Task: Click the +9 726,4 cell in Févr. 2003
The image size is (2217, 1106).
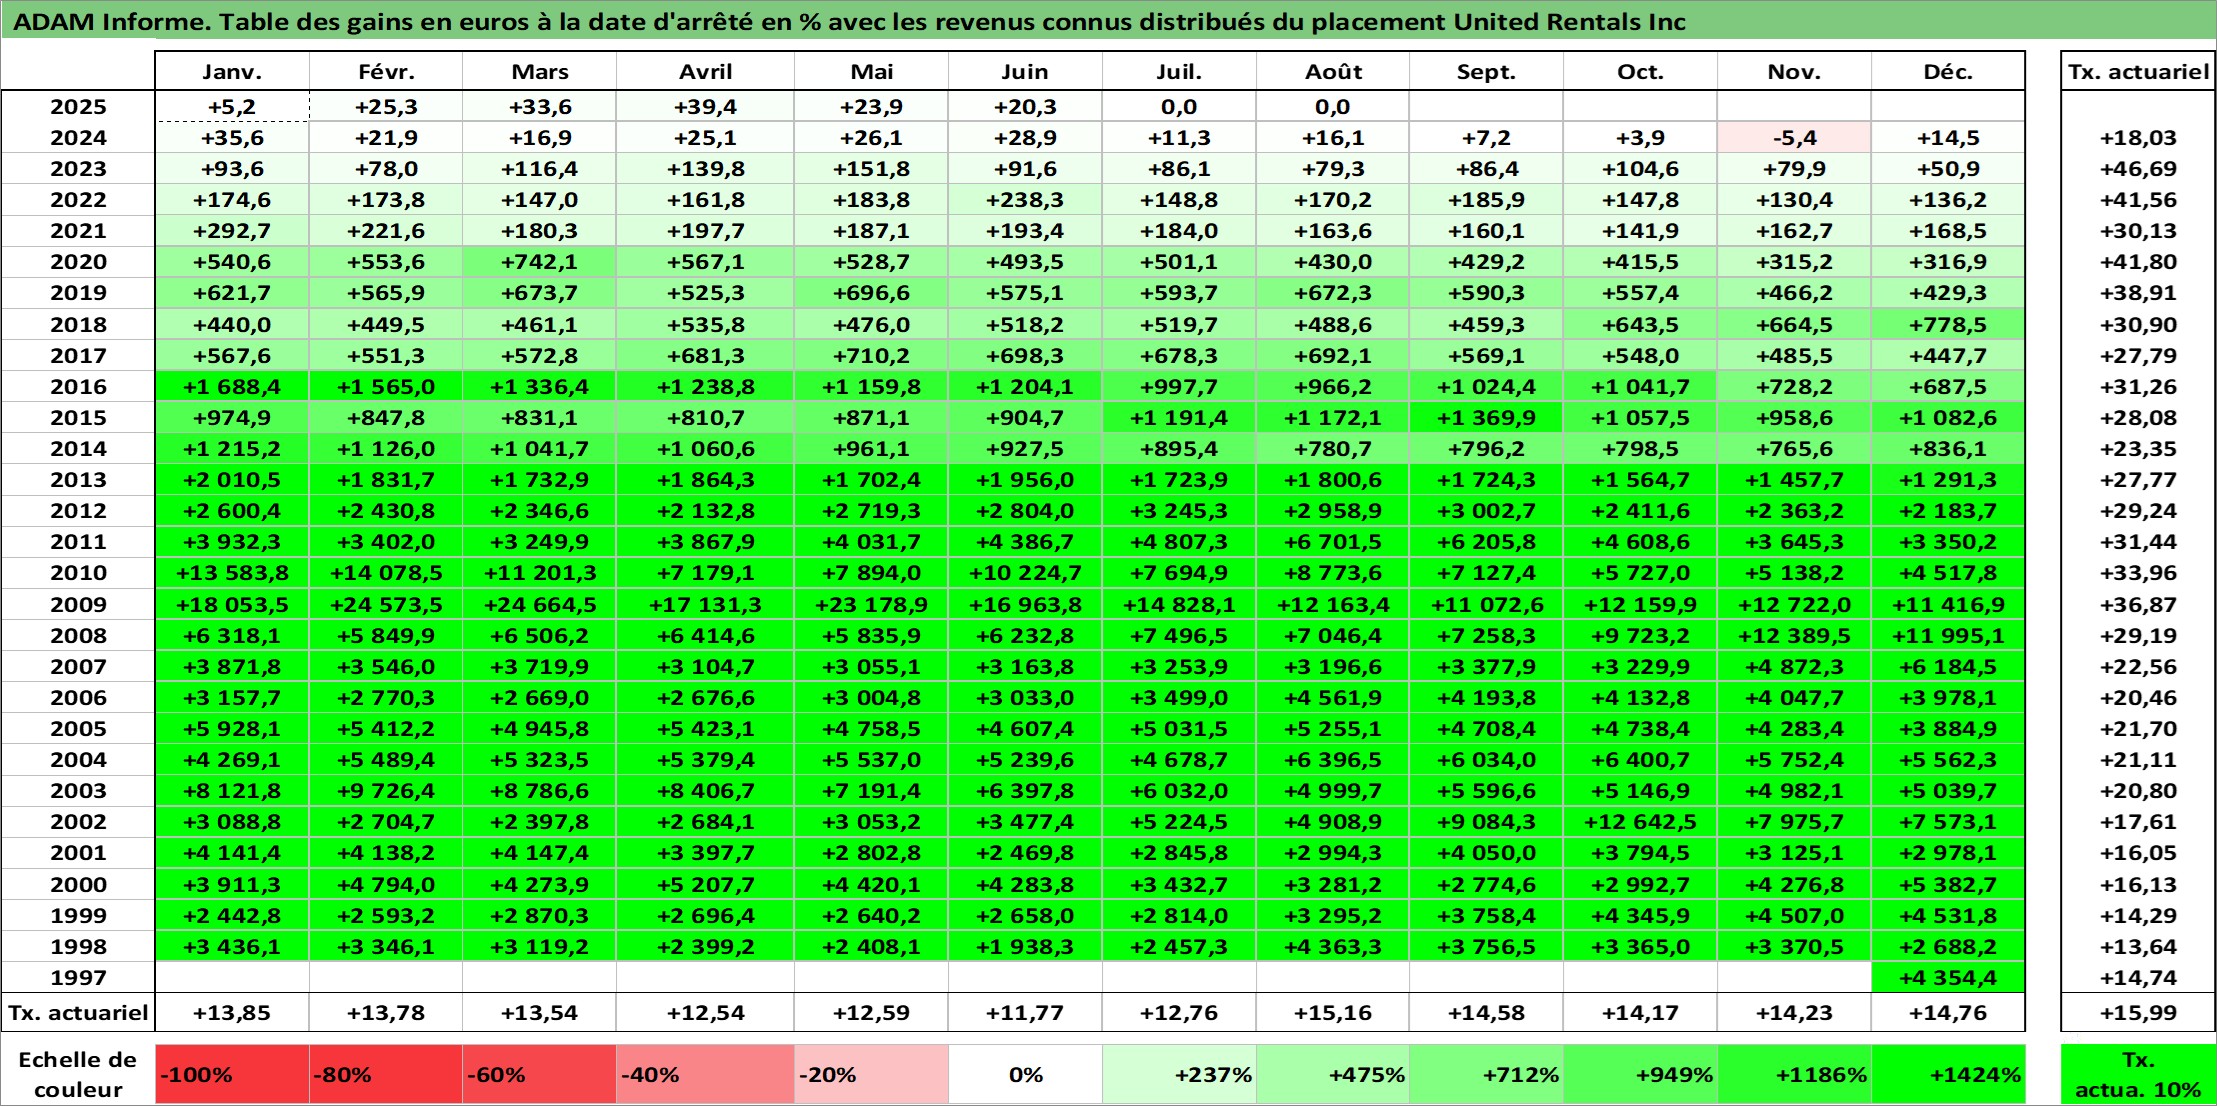Action: click(386, 790)
